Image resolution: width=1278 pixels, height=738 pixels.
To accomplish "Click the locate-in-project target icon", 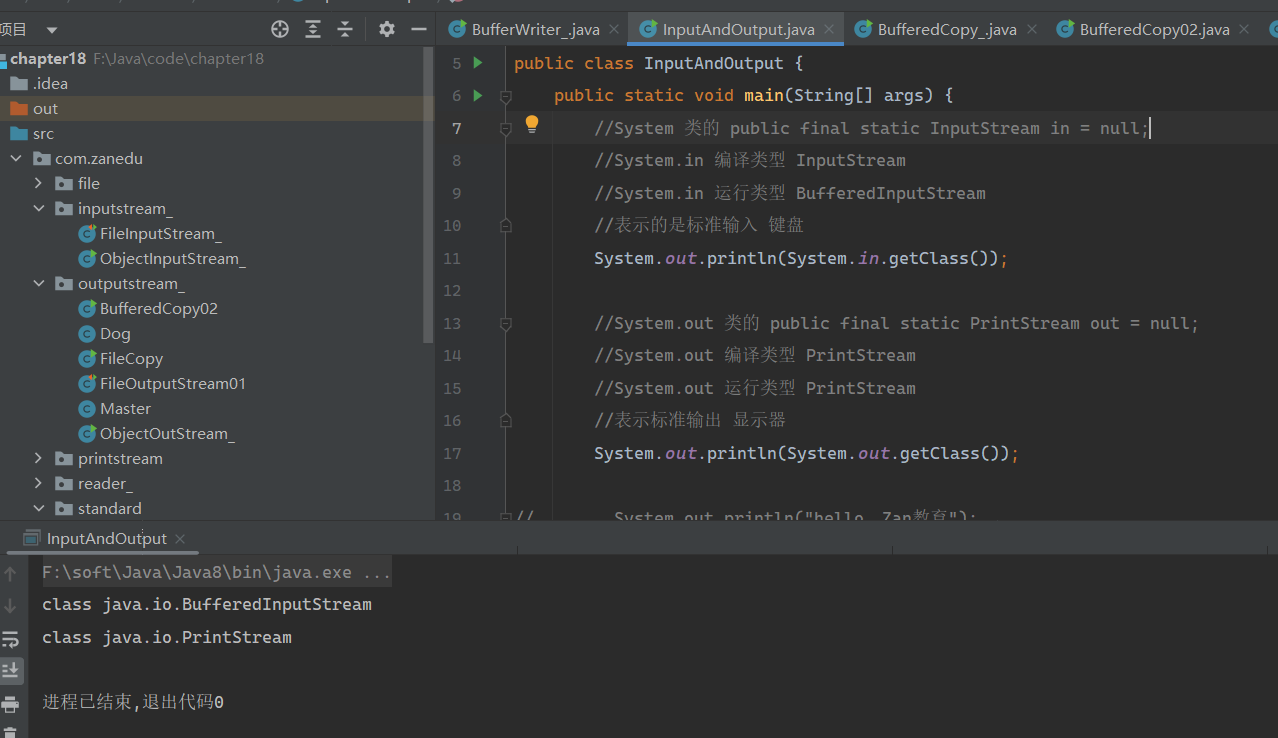I will click(280, 29).
